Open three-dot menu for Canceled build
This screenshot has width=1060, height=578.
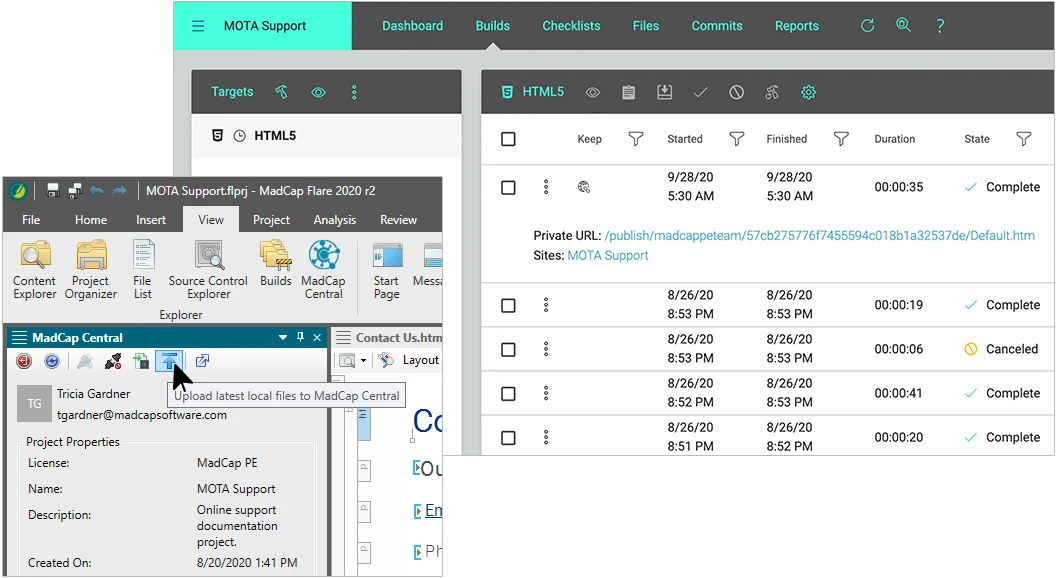tap(546, 349)
